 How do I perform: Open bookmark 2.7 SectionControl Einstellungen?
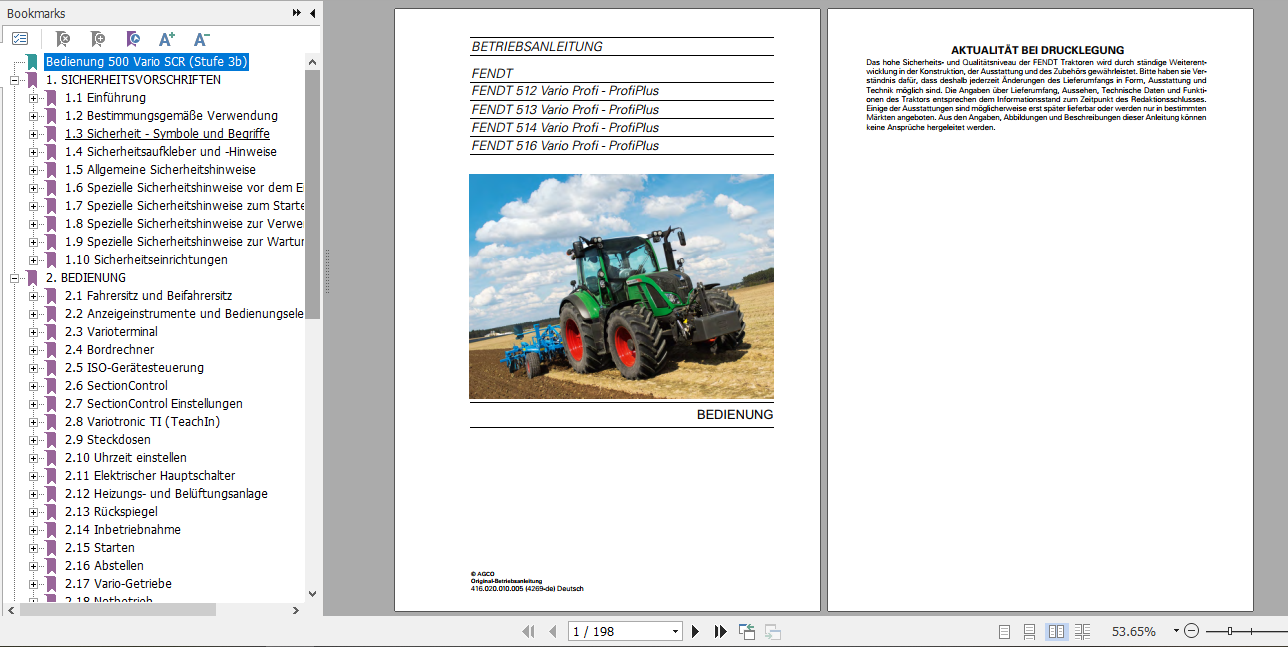154,404
